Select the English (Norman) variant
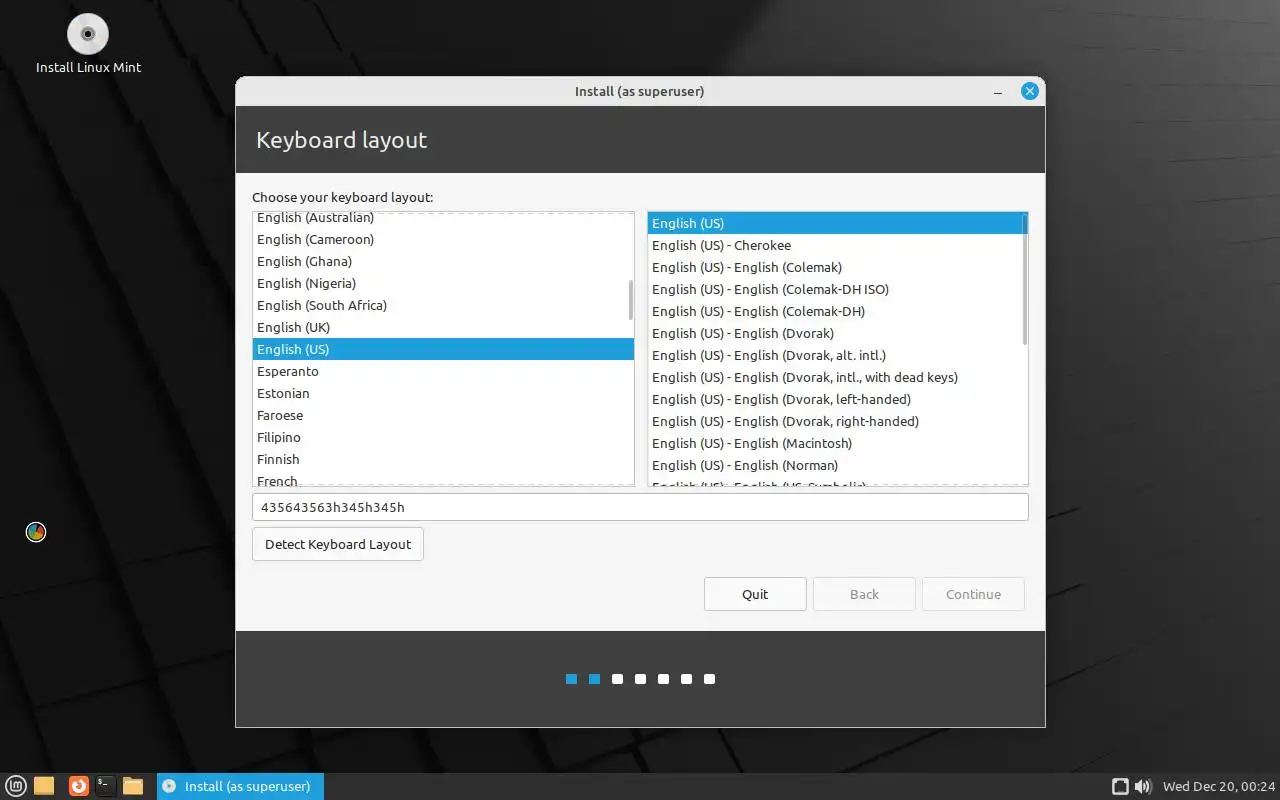The height and width of the screenshot is (800, 1280). pos(838,465)
